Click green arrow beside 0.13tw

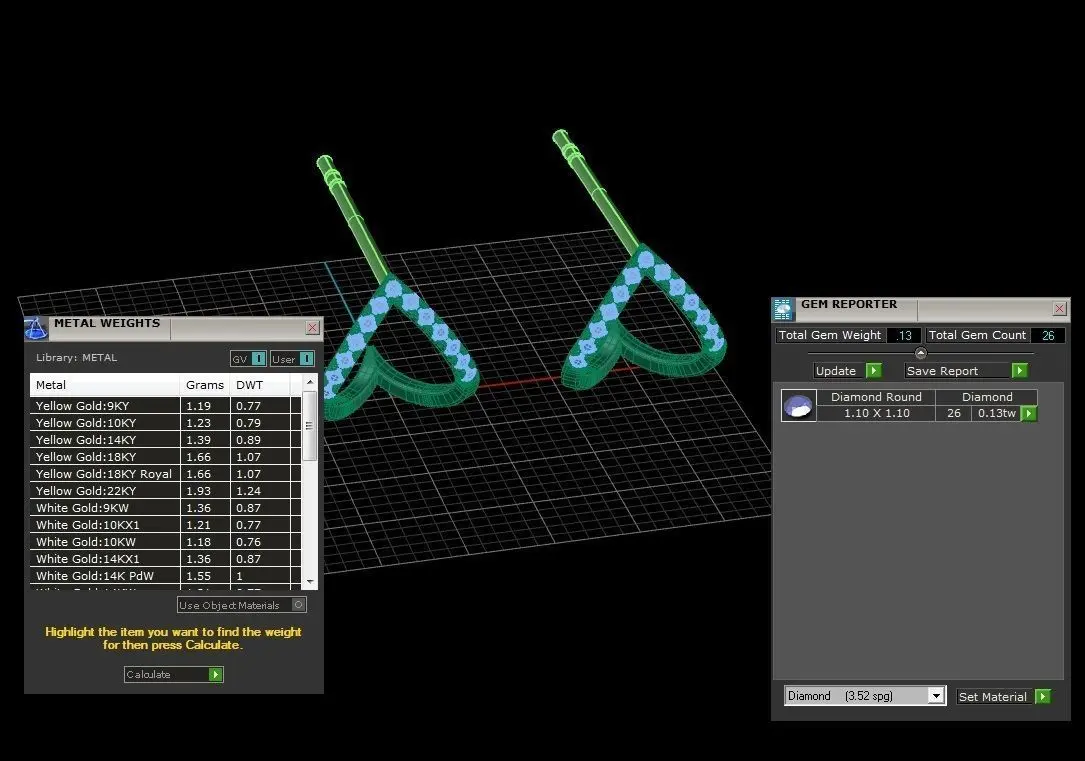pyautogui.click(x=1029, y=414)
